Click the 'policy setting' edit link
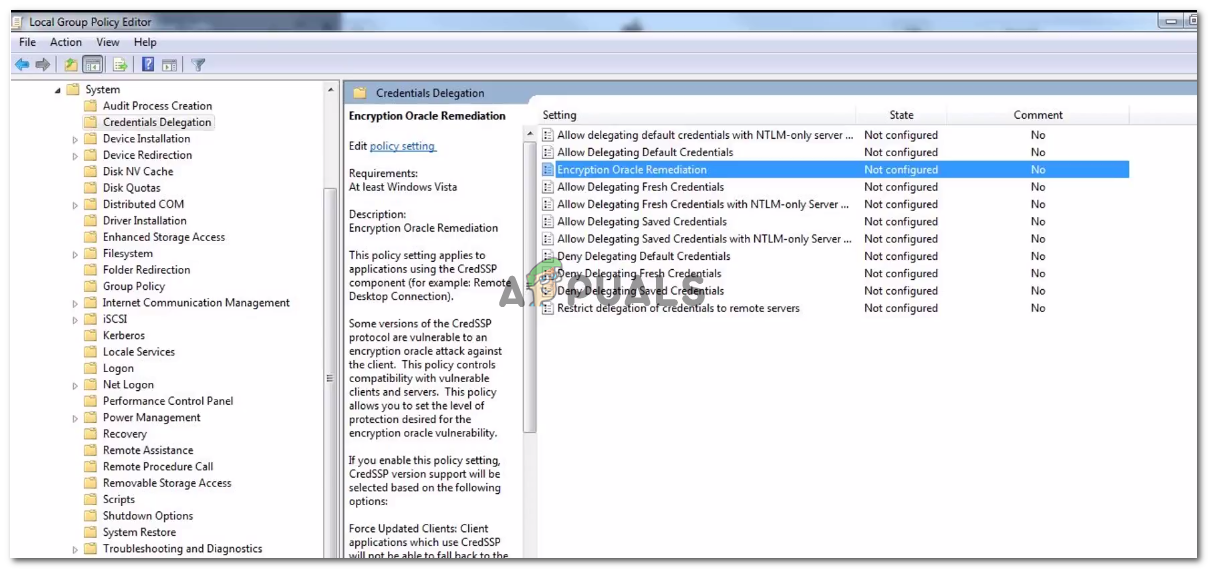The height and width of the screenshot is (569, 1208). click(402, 146)
